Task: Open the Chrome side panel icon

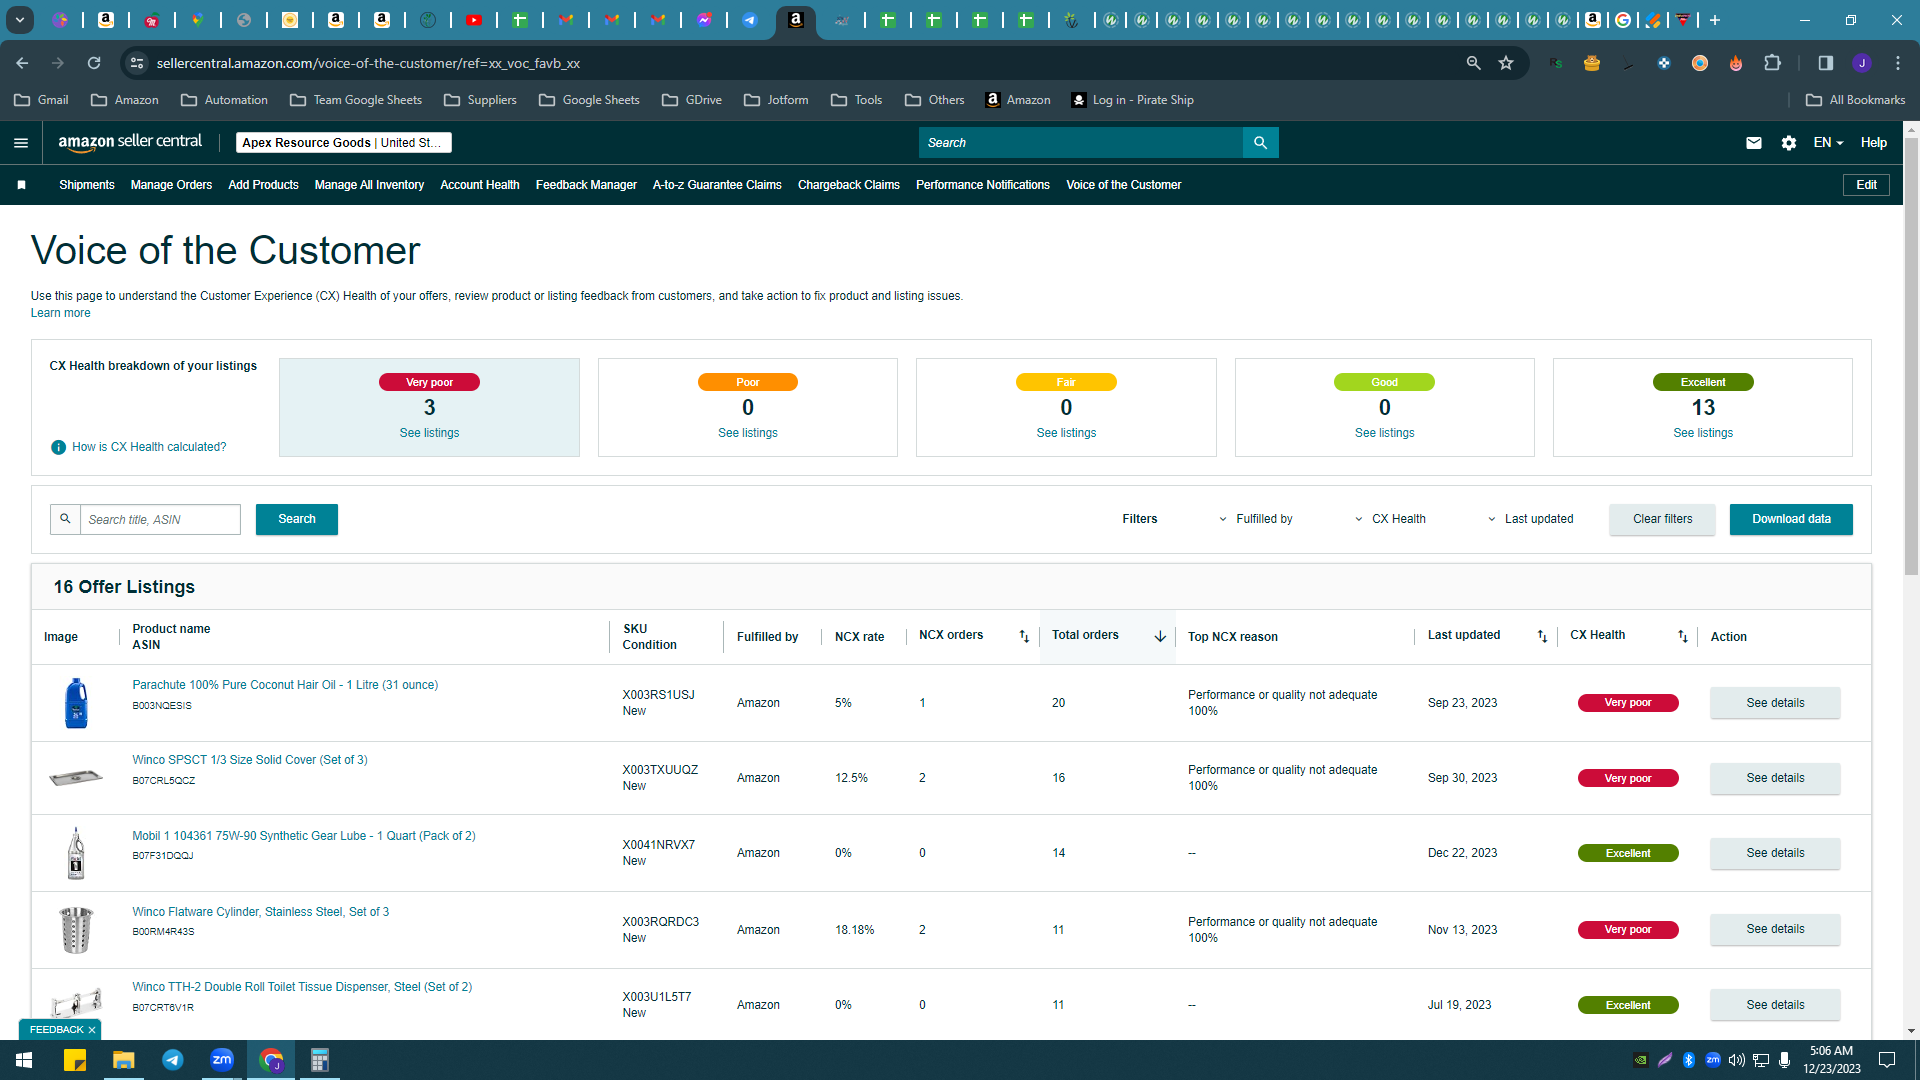Action: pyautogui.click(x=1825, y=63)
